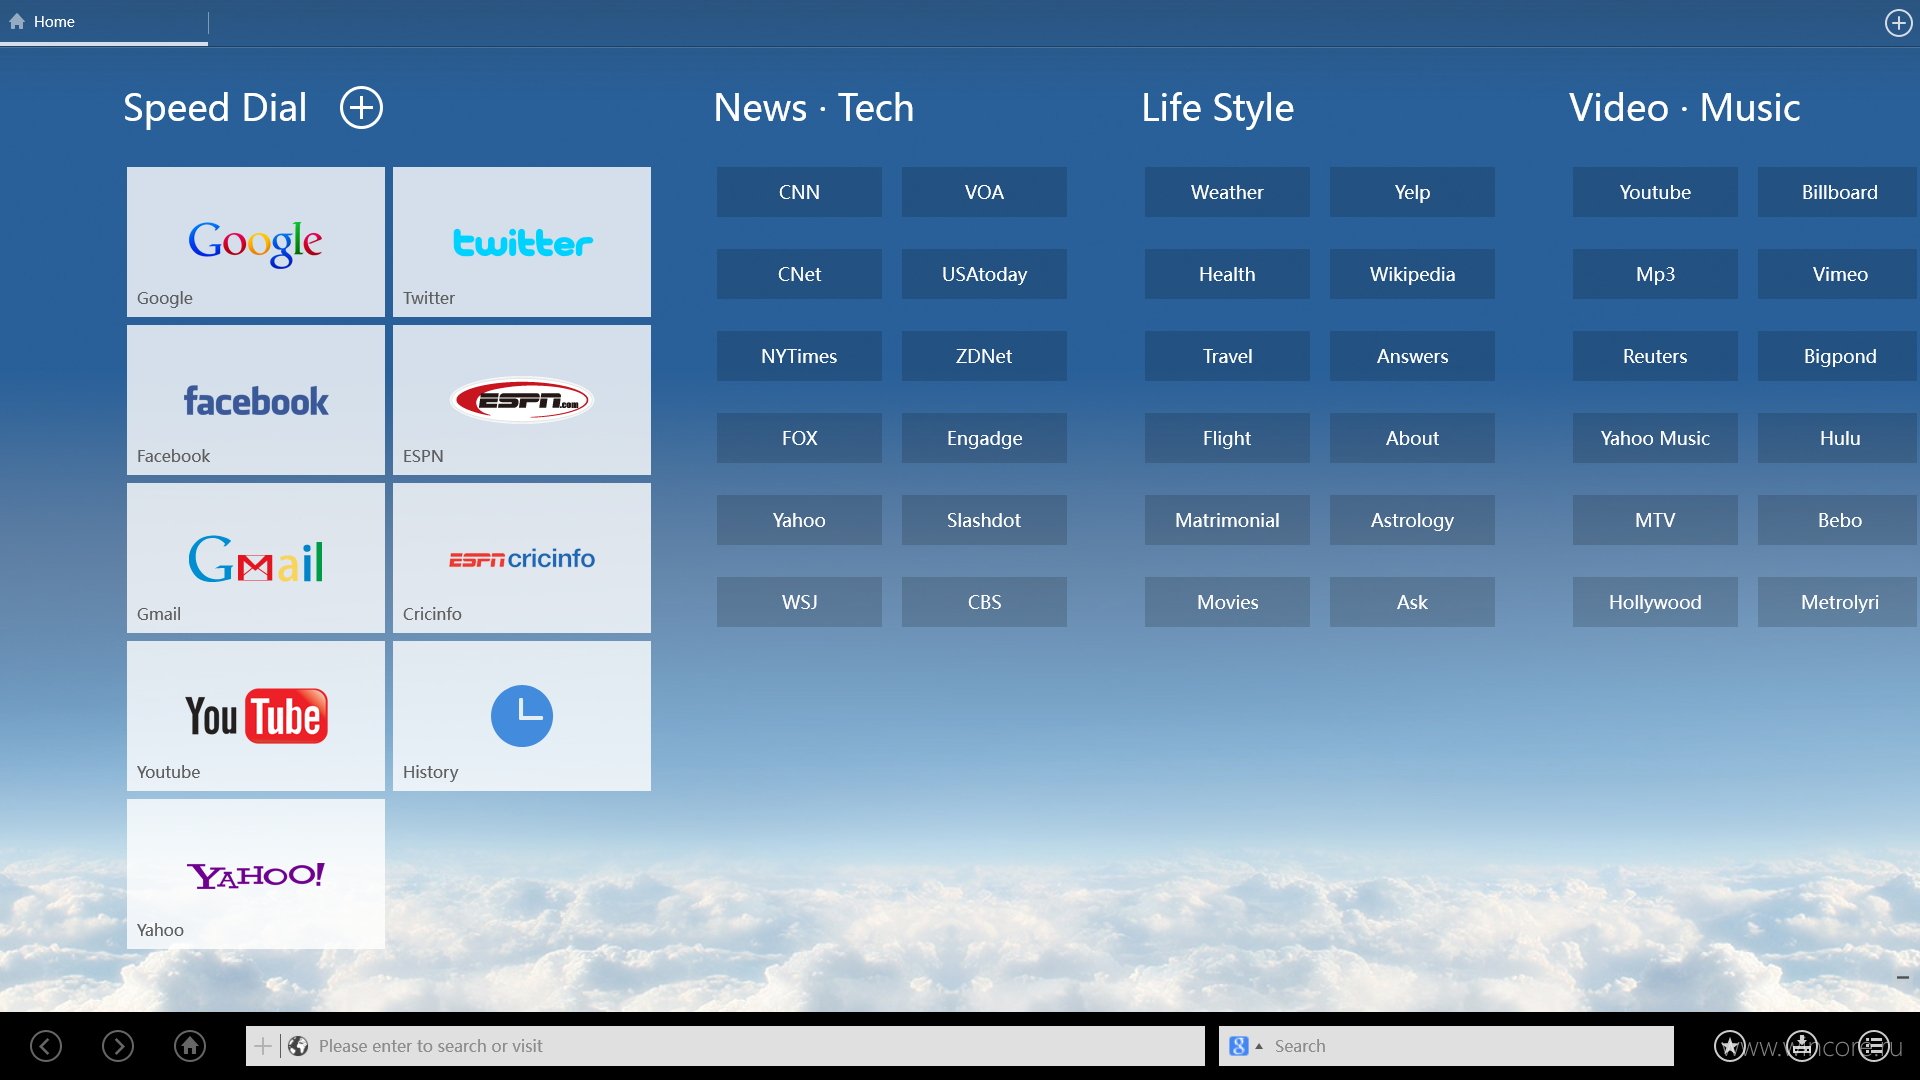Open the History speed dial tile
The width and height of the screenshot is (1920, 1080).
point(522,716)
